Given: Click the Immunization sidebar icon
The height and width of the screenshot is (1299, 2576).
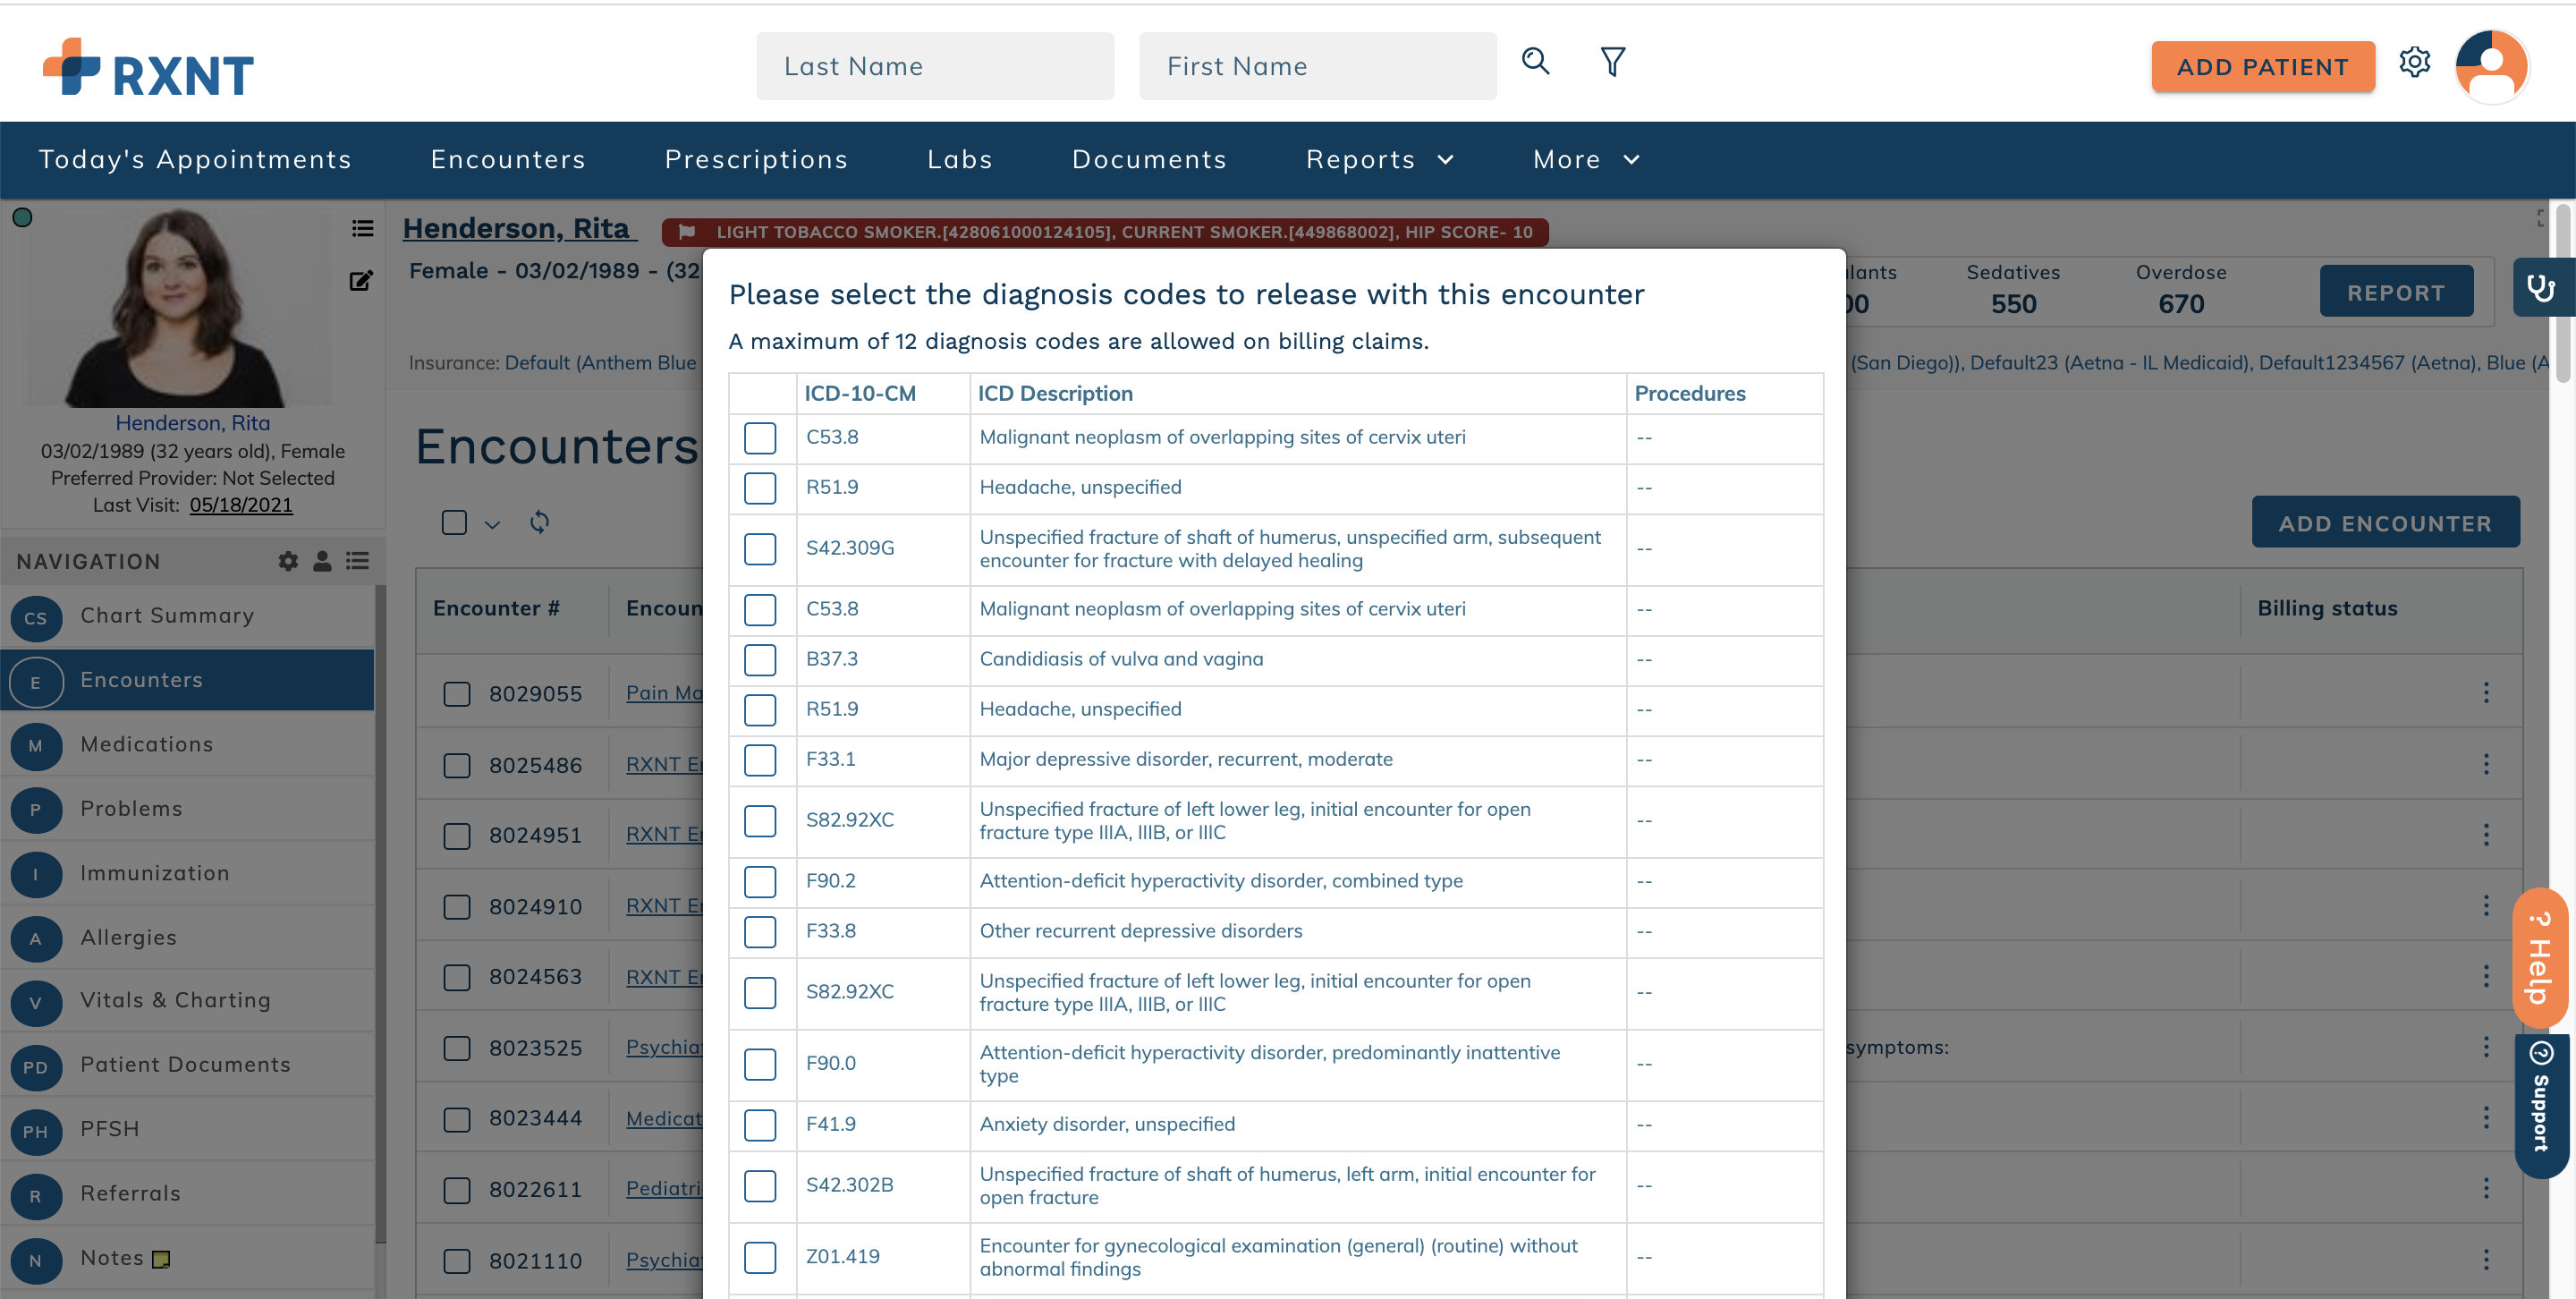Looking at the screenshot, I should (x=36, y=873).
